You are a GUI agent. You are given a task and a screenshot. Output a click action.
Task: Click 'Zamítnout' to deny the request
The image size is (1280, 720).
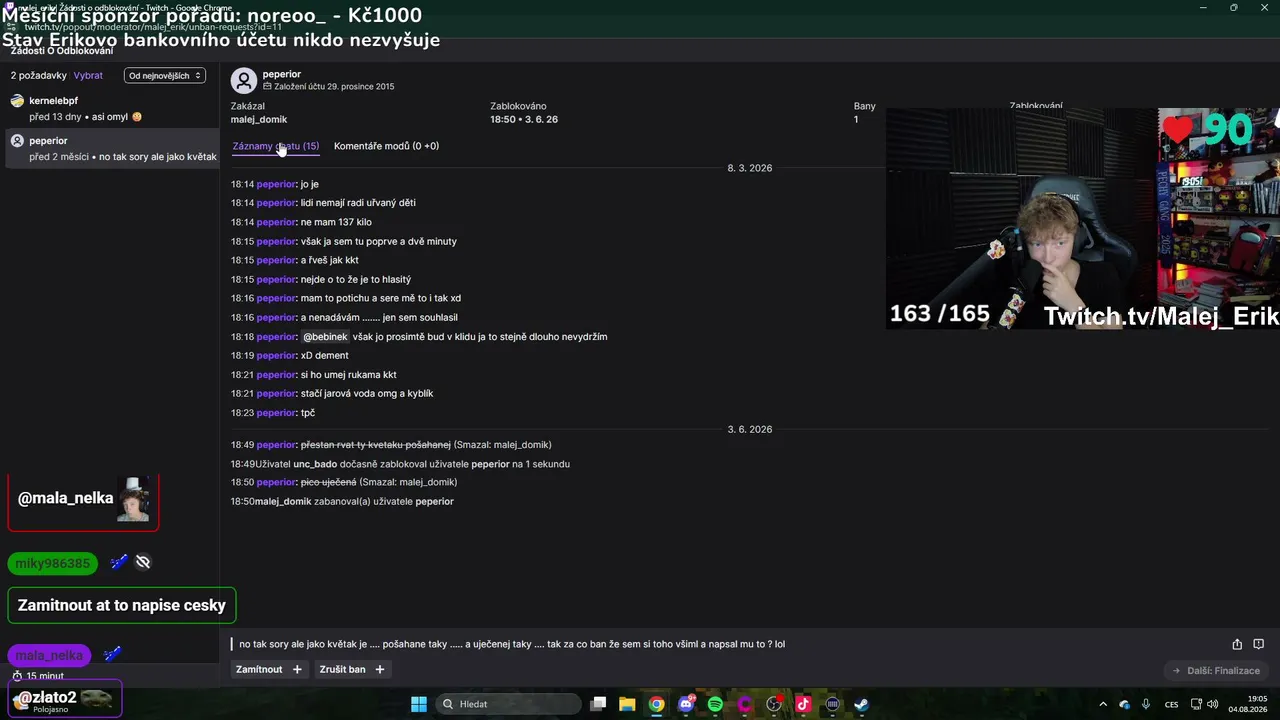pyautogui.click(x=269, y=669)
